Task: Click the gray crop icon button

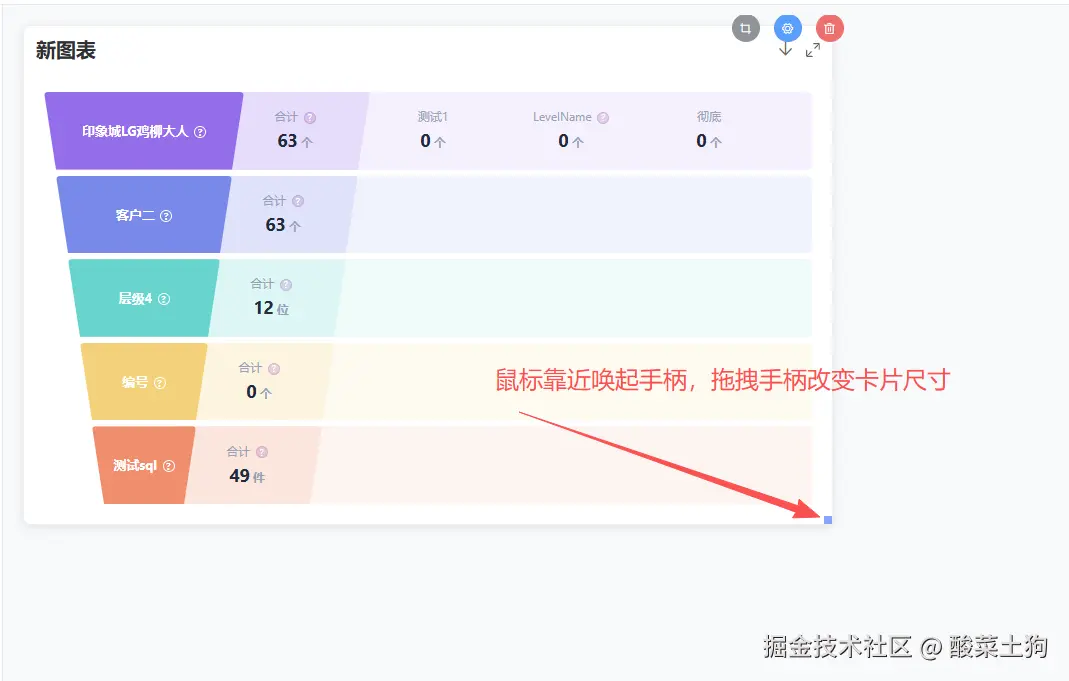Action: [745, 29]
